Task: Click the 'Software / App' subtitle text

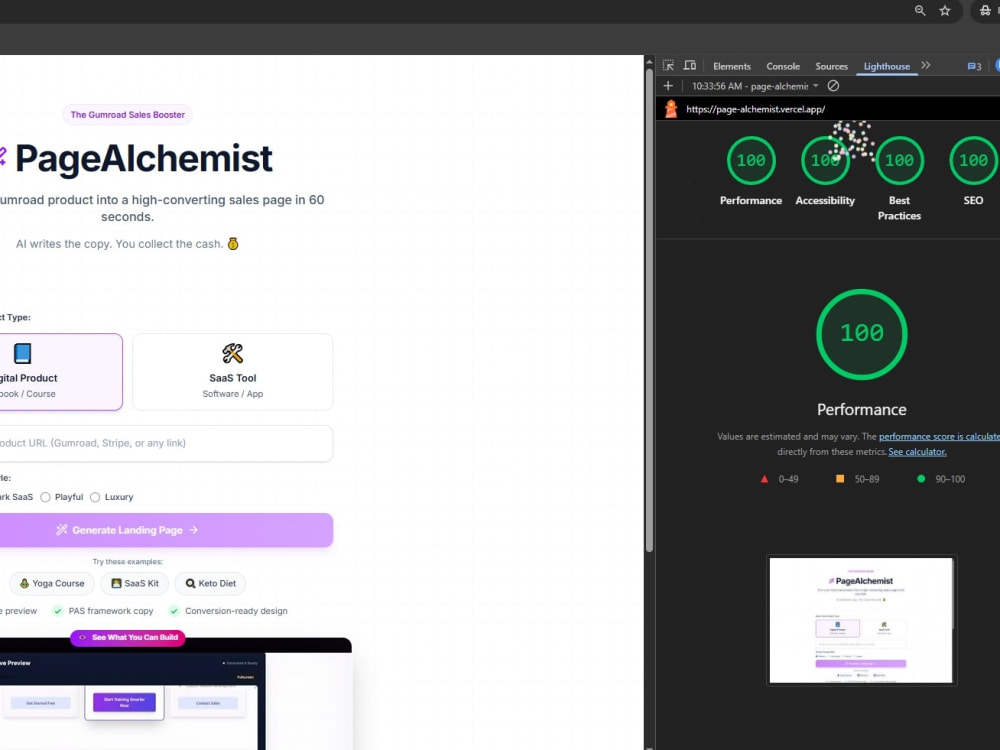Action: coord(232,393)
